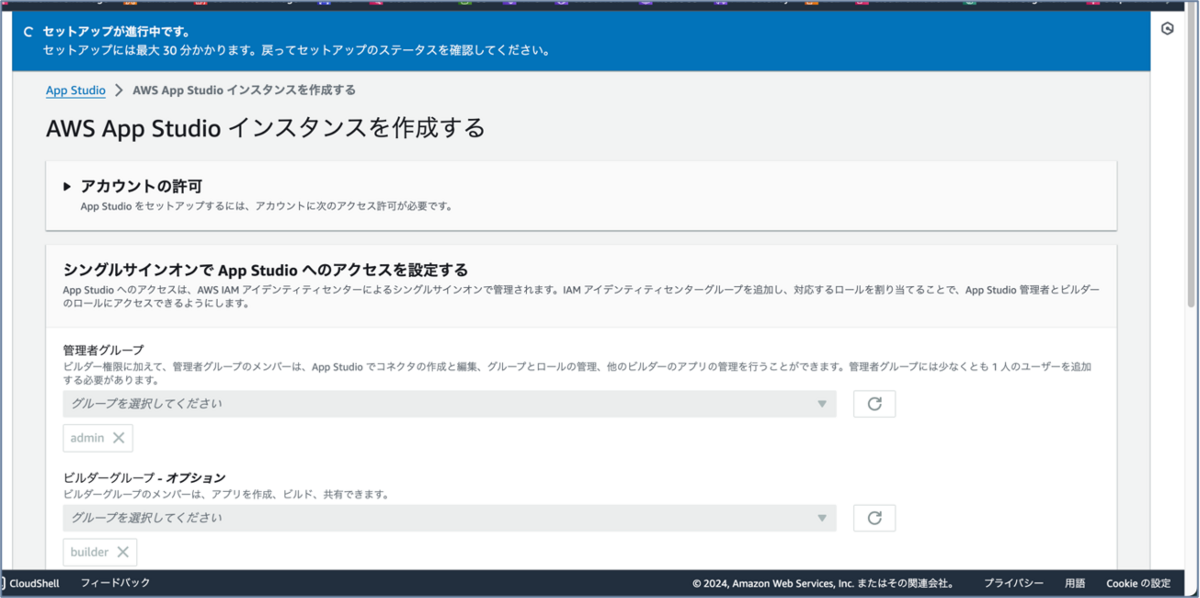Open CloudShell from the footer
1200x598 pixels.
click(x=33, y=583)
